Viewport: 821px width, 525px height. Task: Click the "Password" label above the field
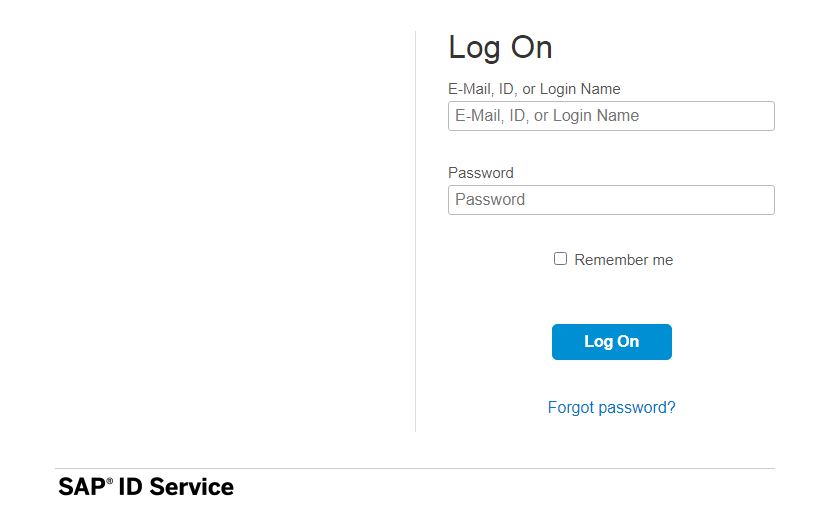[481, 173]
